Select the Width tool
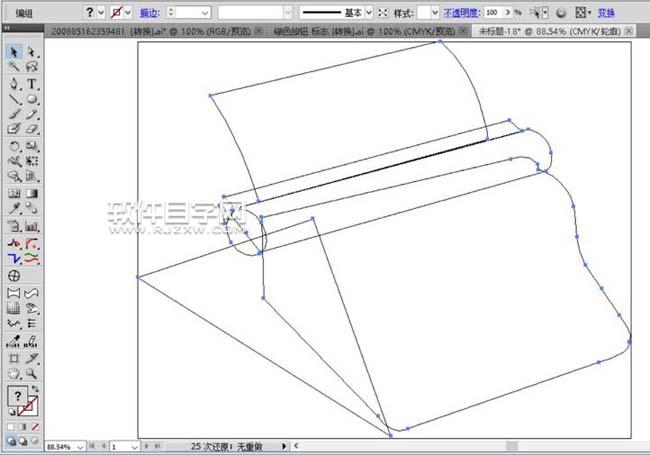This screenshot has height=455, width=650. coord(14,161)
